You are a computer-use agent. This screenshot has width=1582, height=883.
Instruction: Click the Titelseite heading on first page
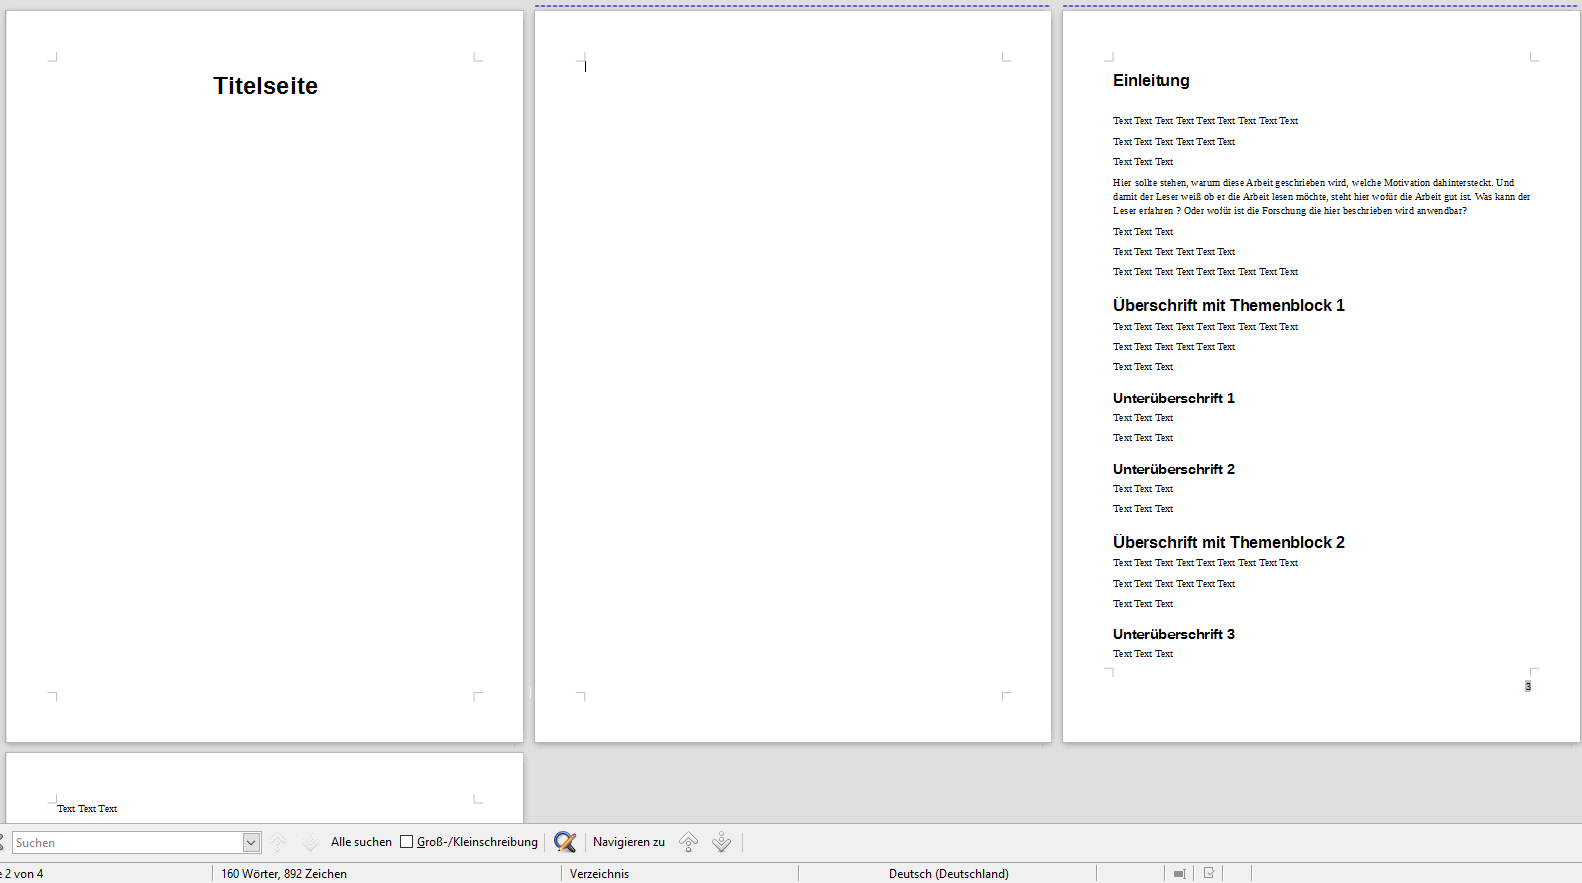[x=265, y=86]
